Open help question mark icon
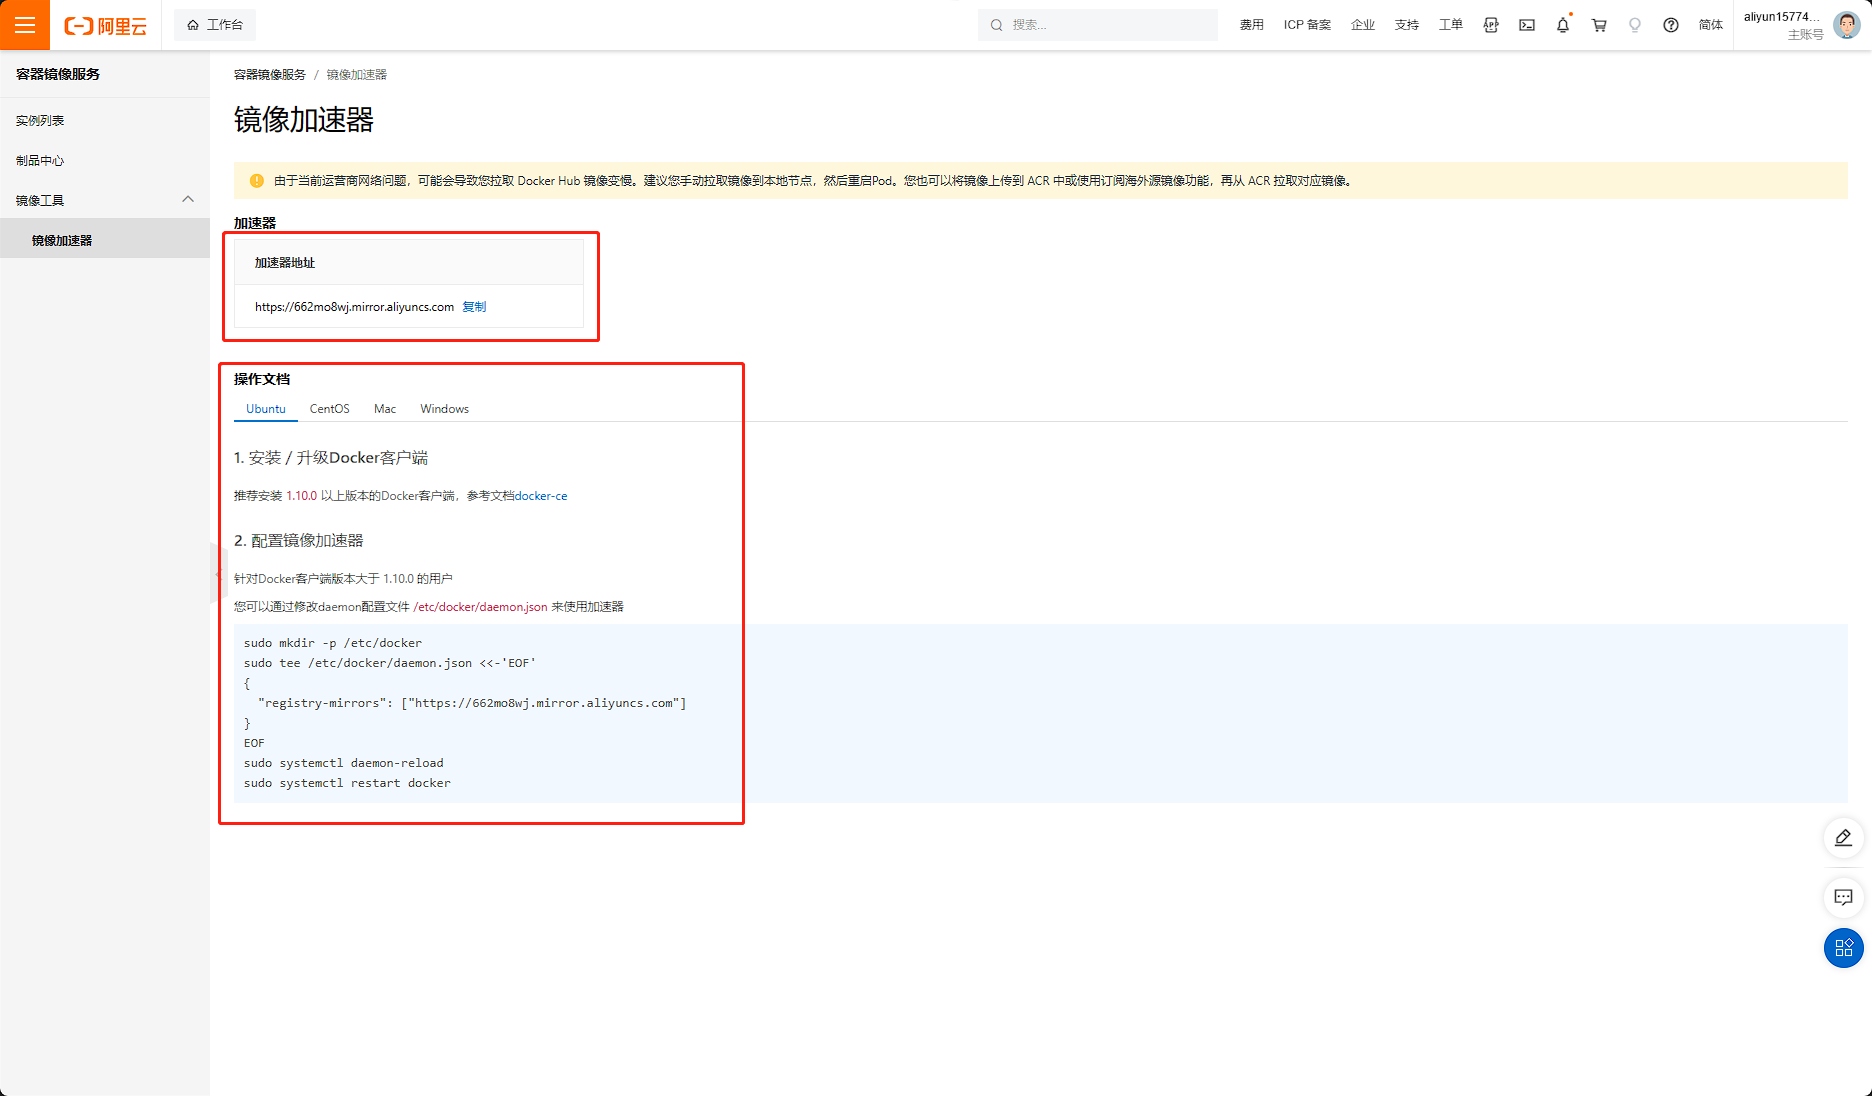 [x=1671, y=25]
